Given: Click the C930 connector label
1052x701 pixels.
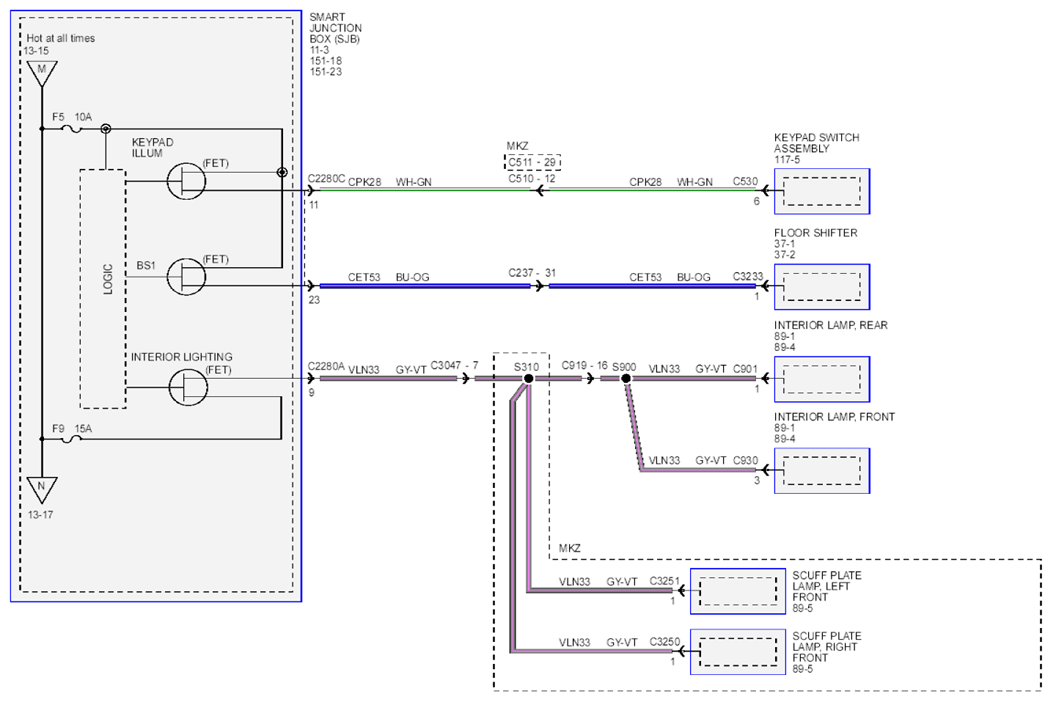Looking at the screenshot, I should pyautogui.click(x=745, y=461).
